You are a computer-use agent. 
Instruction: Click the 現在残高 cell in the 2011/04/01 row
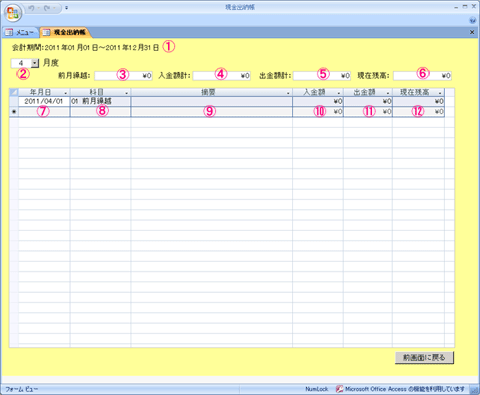[418, 101]
